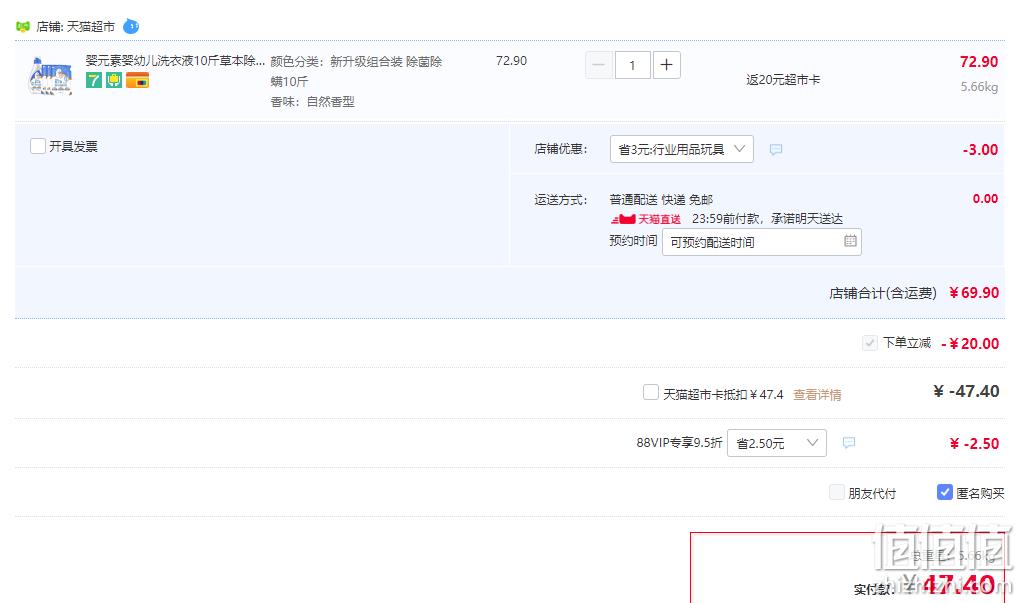The image size is (1022, 603).
Task: Open the 88VIP 省2.50元 dropdown
Action: coord(777,443)
